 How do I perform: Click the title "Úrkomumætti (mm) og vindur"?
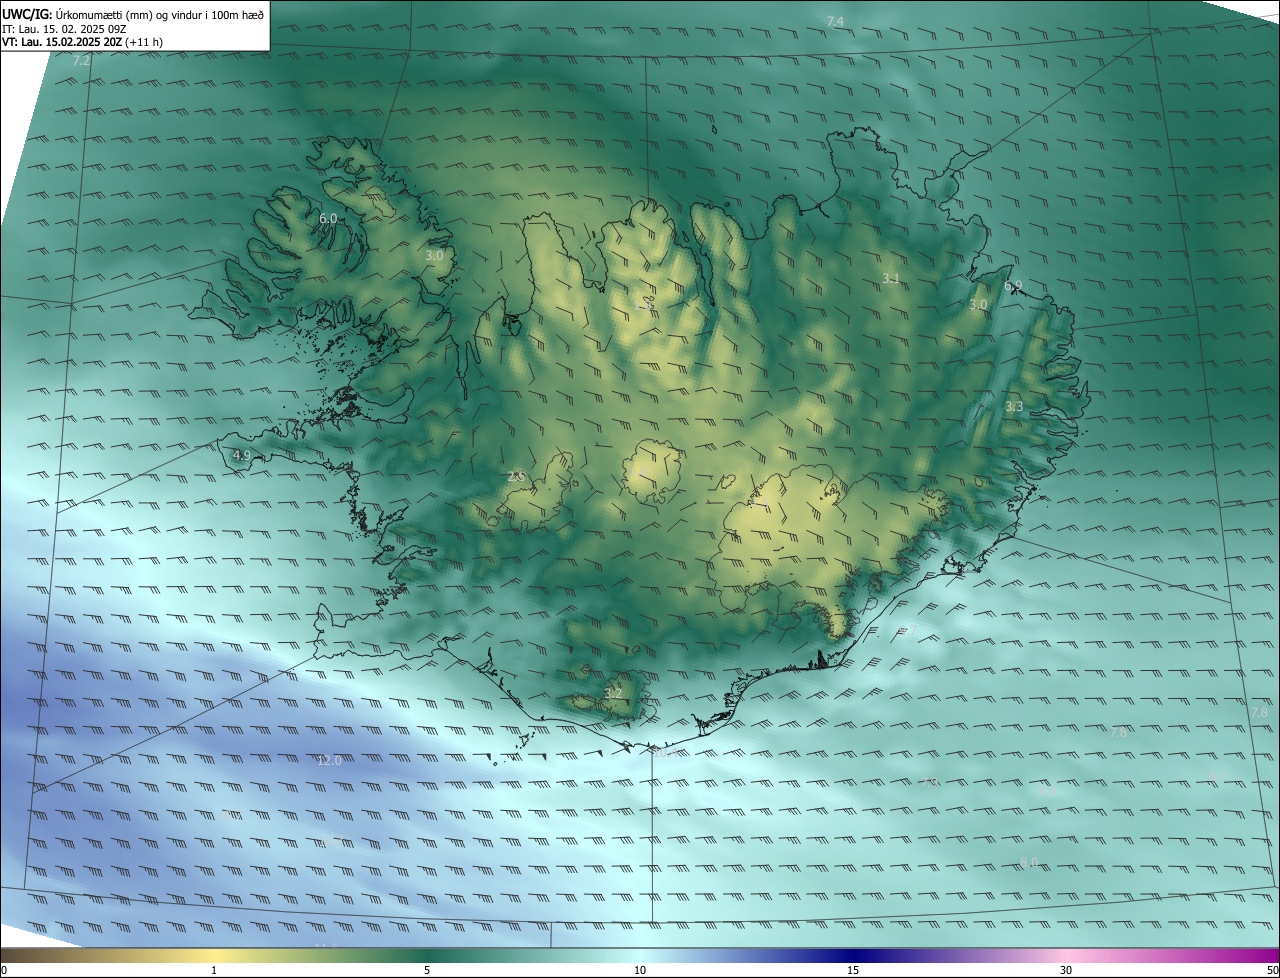159,13
